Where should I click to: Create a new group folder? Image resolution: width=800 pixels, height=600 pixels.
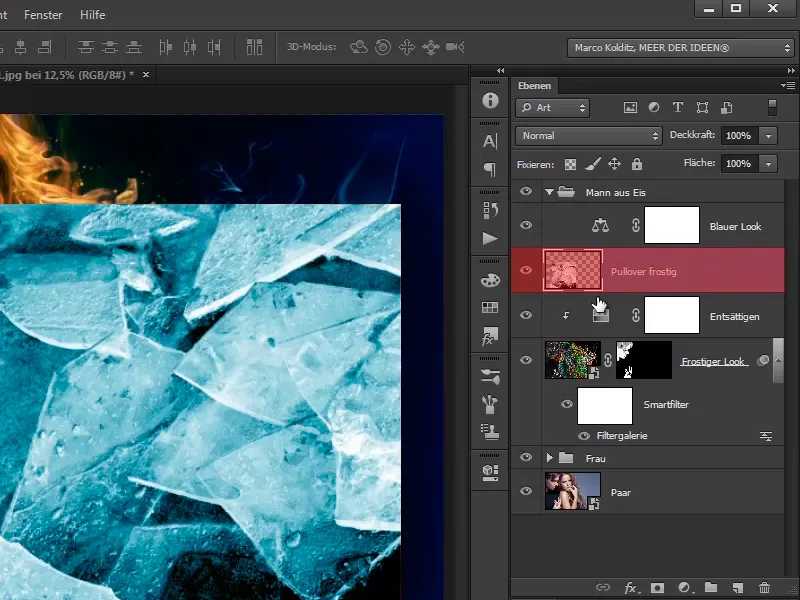711,588
